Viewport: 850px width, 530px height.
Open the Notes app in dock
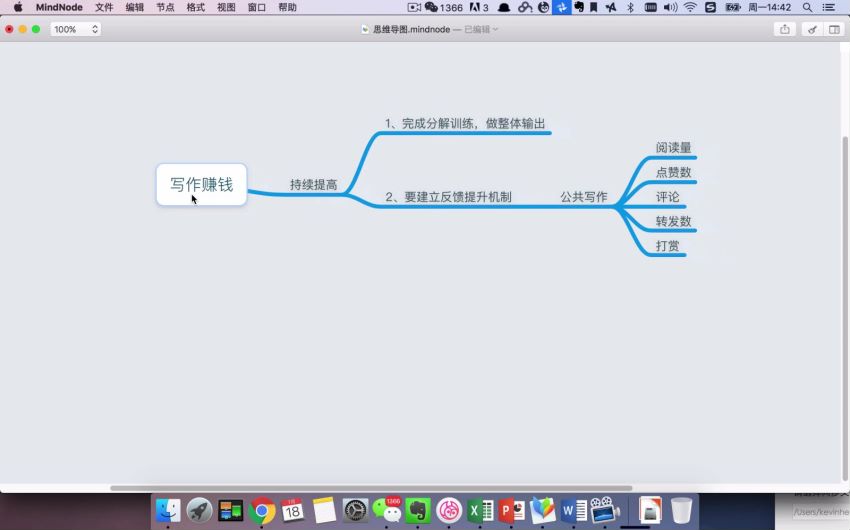[x=324, y=510]
